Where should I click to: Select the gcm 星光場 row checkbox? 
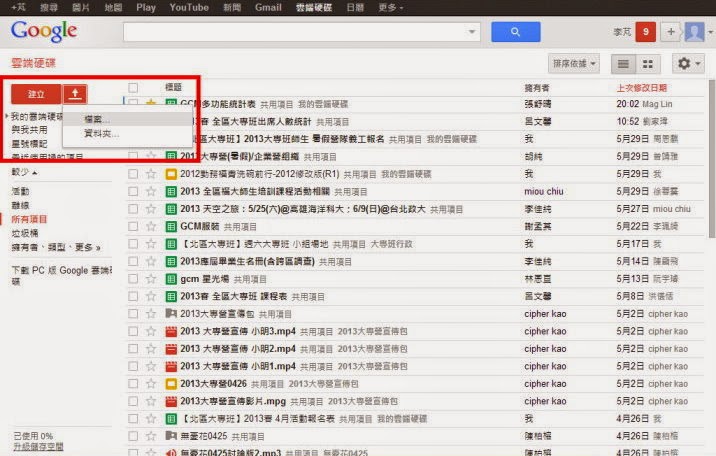[133, 279]
